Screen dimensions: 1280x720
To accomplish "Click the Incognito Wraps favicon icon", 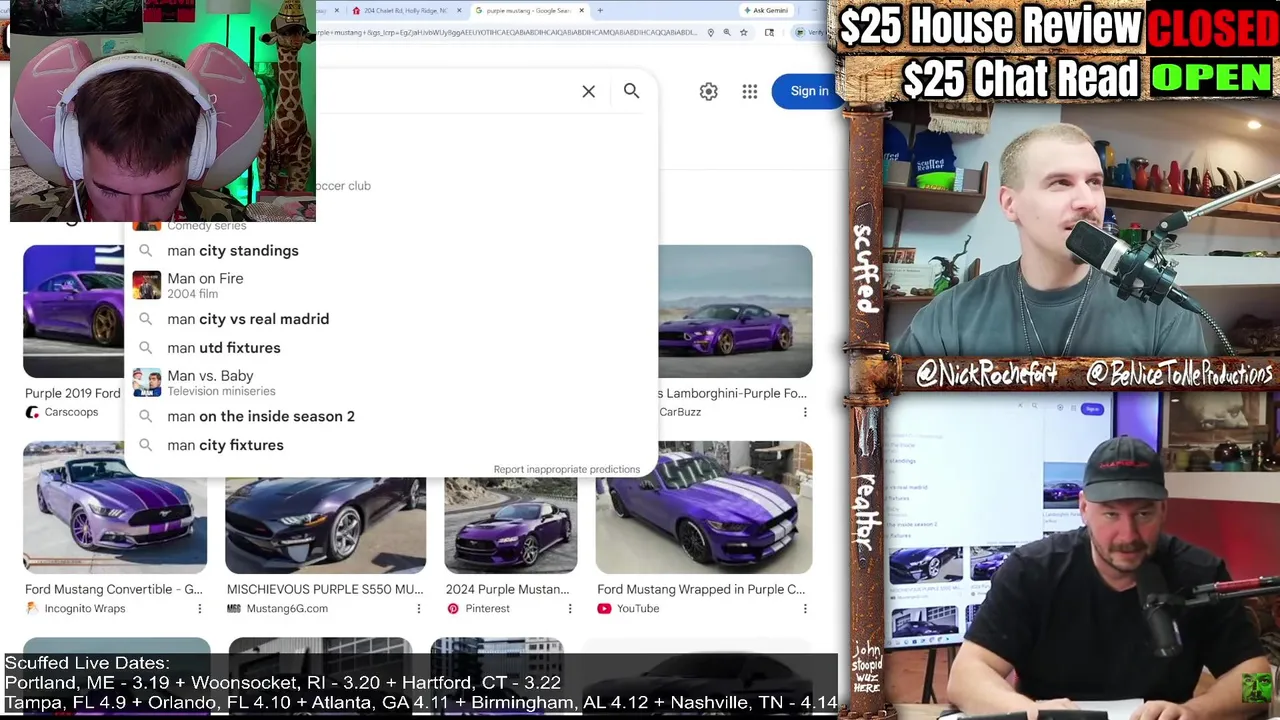I will click(32, 608).
